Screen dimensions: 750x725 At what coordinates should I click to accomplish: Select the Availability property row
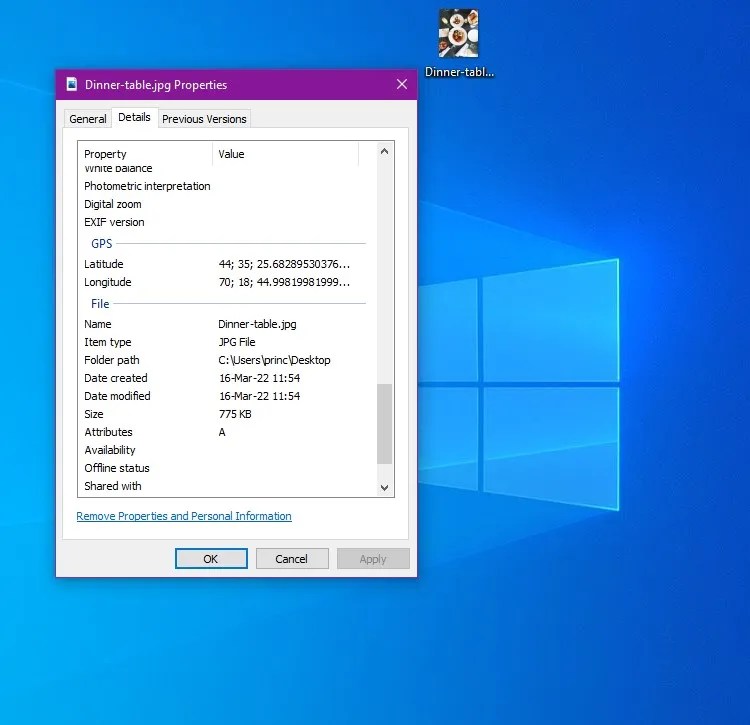pyautogui.click(x=225, y=450)
